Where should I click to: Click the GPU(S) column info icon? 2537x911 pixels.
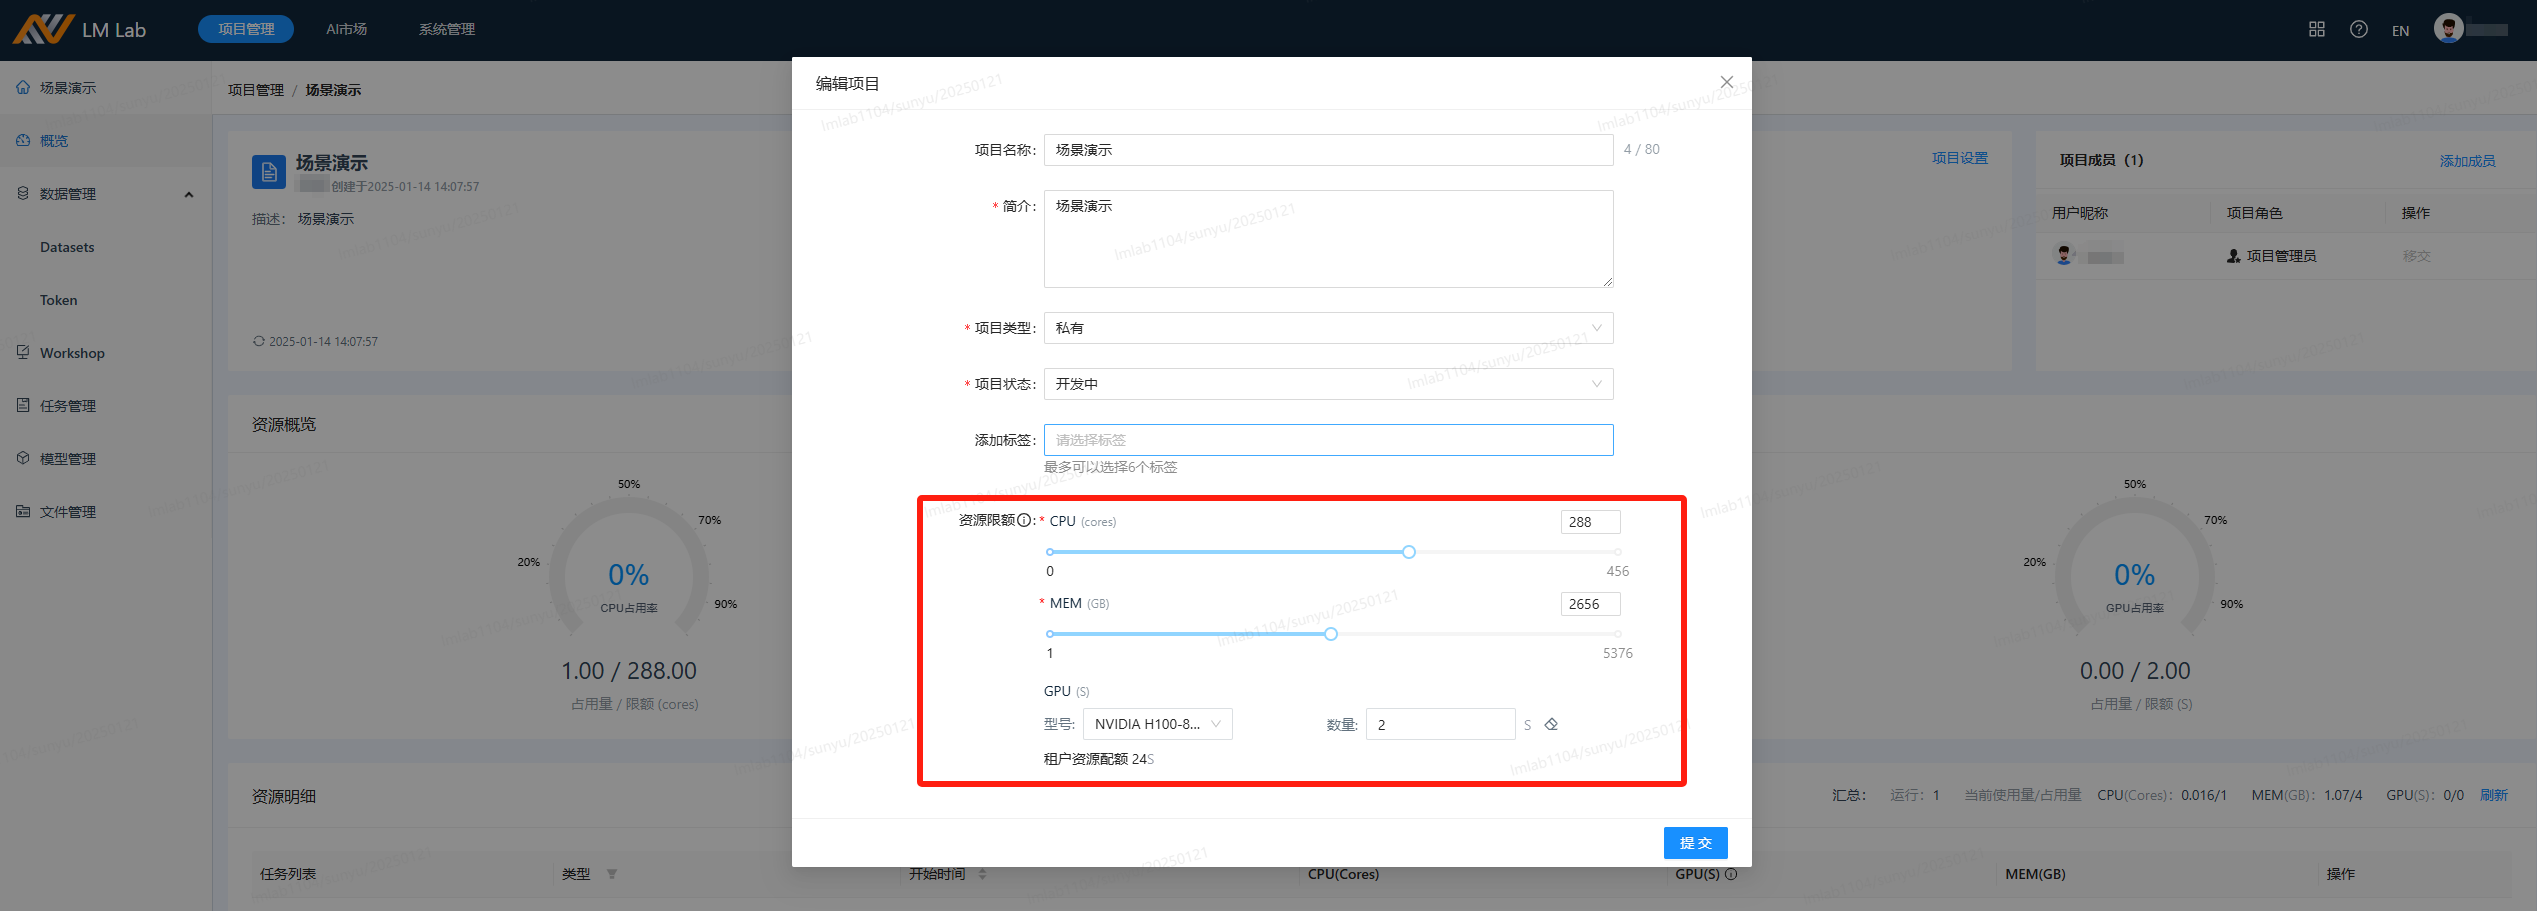[x=1731, y=874]
